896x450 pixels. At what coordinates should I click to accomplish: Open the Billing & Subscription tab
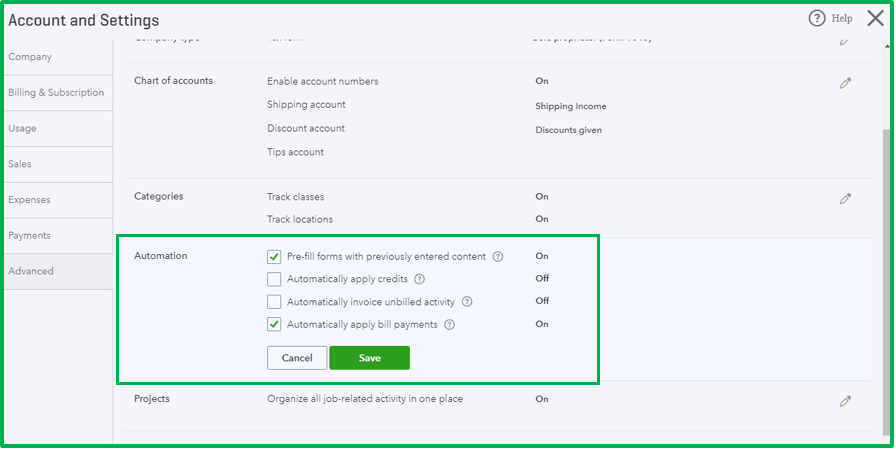point(58,93)
